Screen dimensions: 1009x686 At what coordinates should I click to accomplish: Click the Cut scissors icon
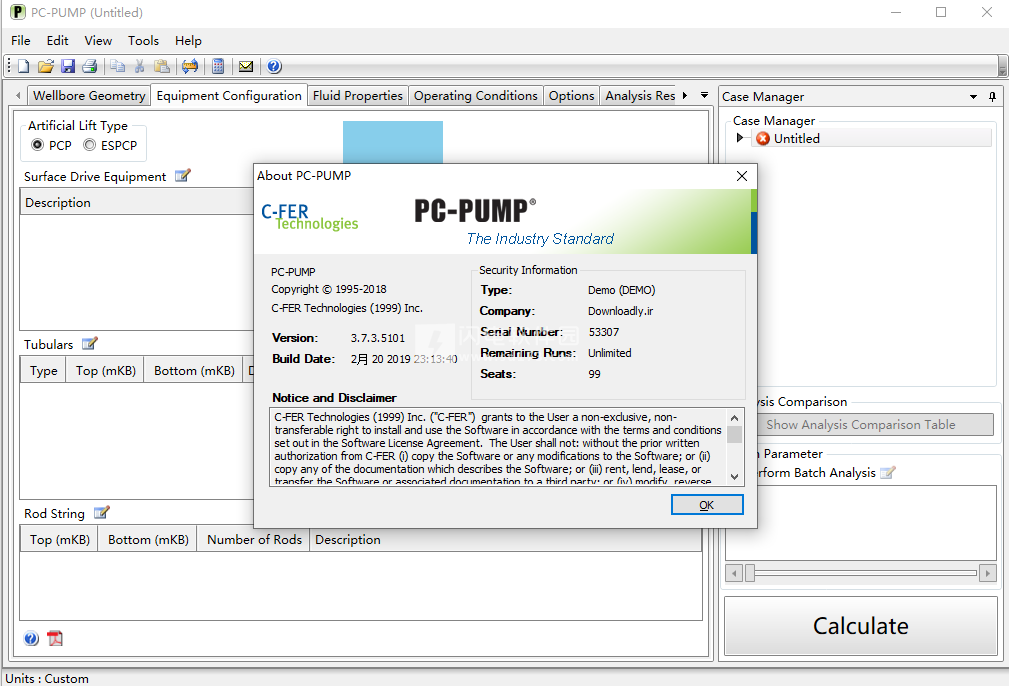(140, 66)
